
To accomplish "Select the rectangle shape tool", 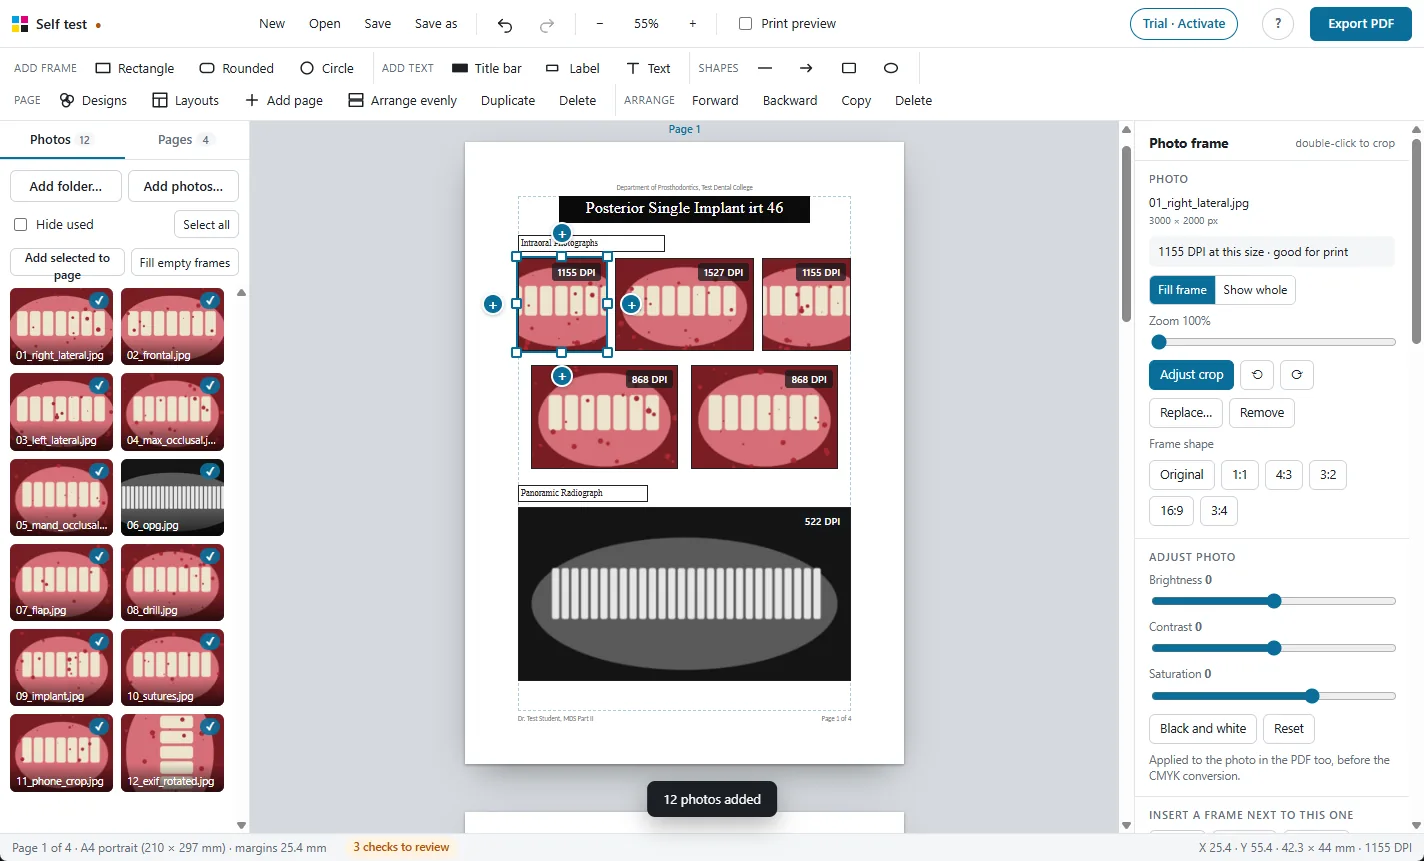I will [849, 68].
